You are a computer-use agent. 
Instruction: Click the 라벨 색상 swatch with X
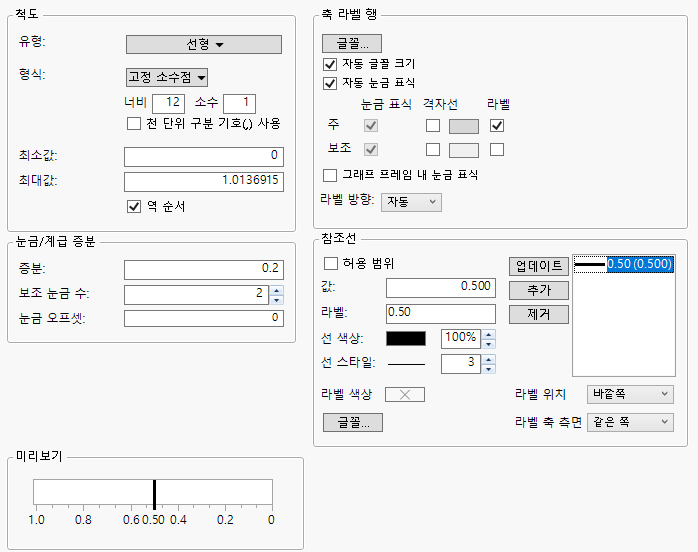(x=405, y=394)
